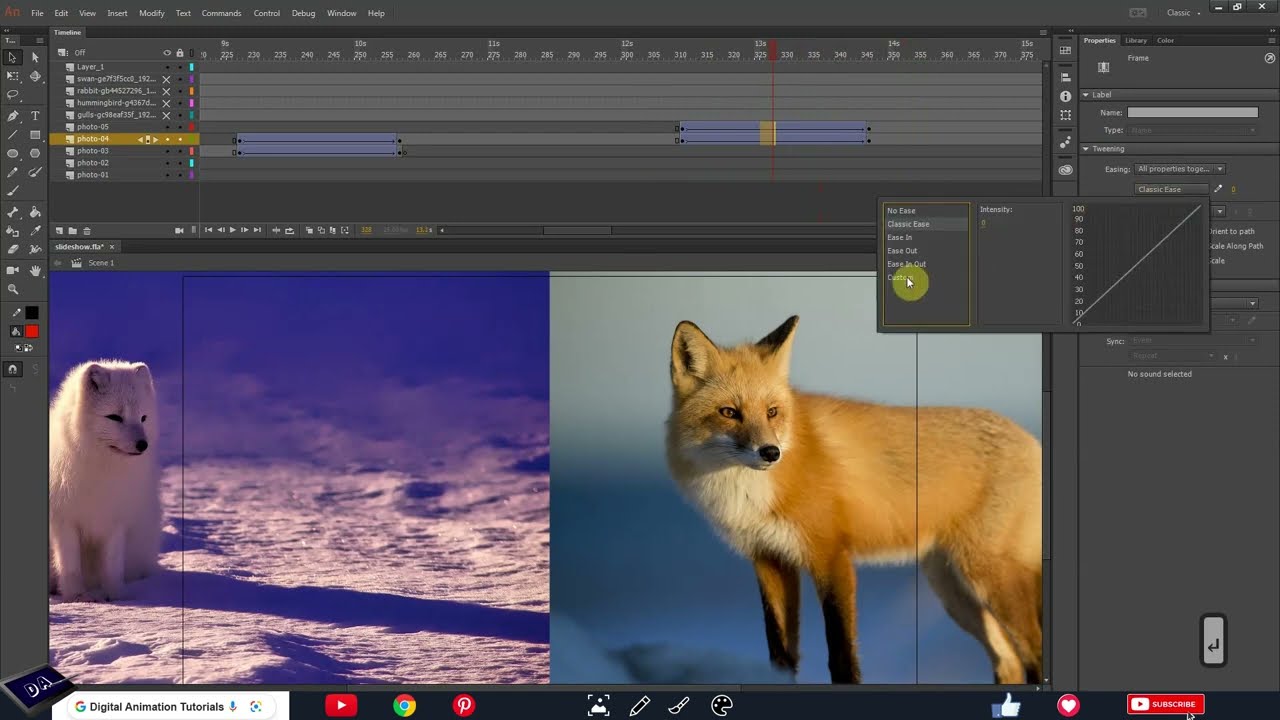Open the Classic Ease preset dropdown
The width and height of the screenshot is (1280, 720).
(1172, 189)
